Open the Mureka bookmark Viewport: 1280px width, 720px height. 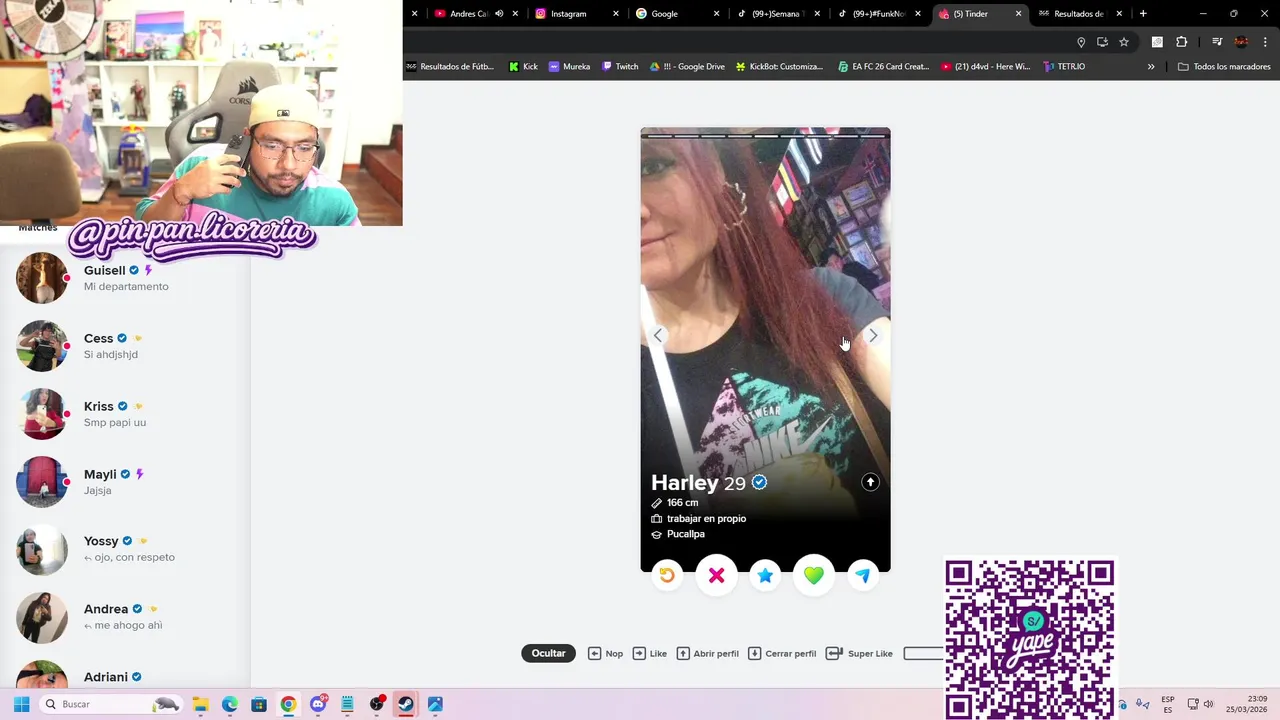click(x=570, y=67)
